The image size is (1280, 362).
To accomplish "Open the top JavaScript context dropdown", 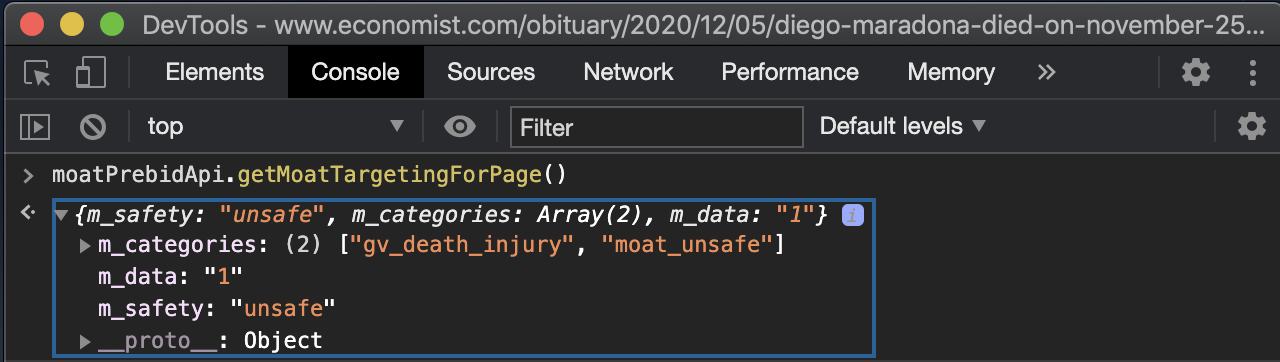I will point(275,126).
